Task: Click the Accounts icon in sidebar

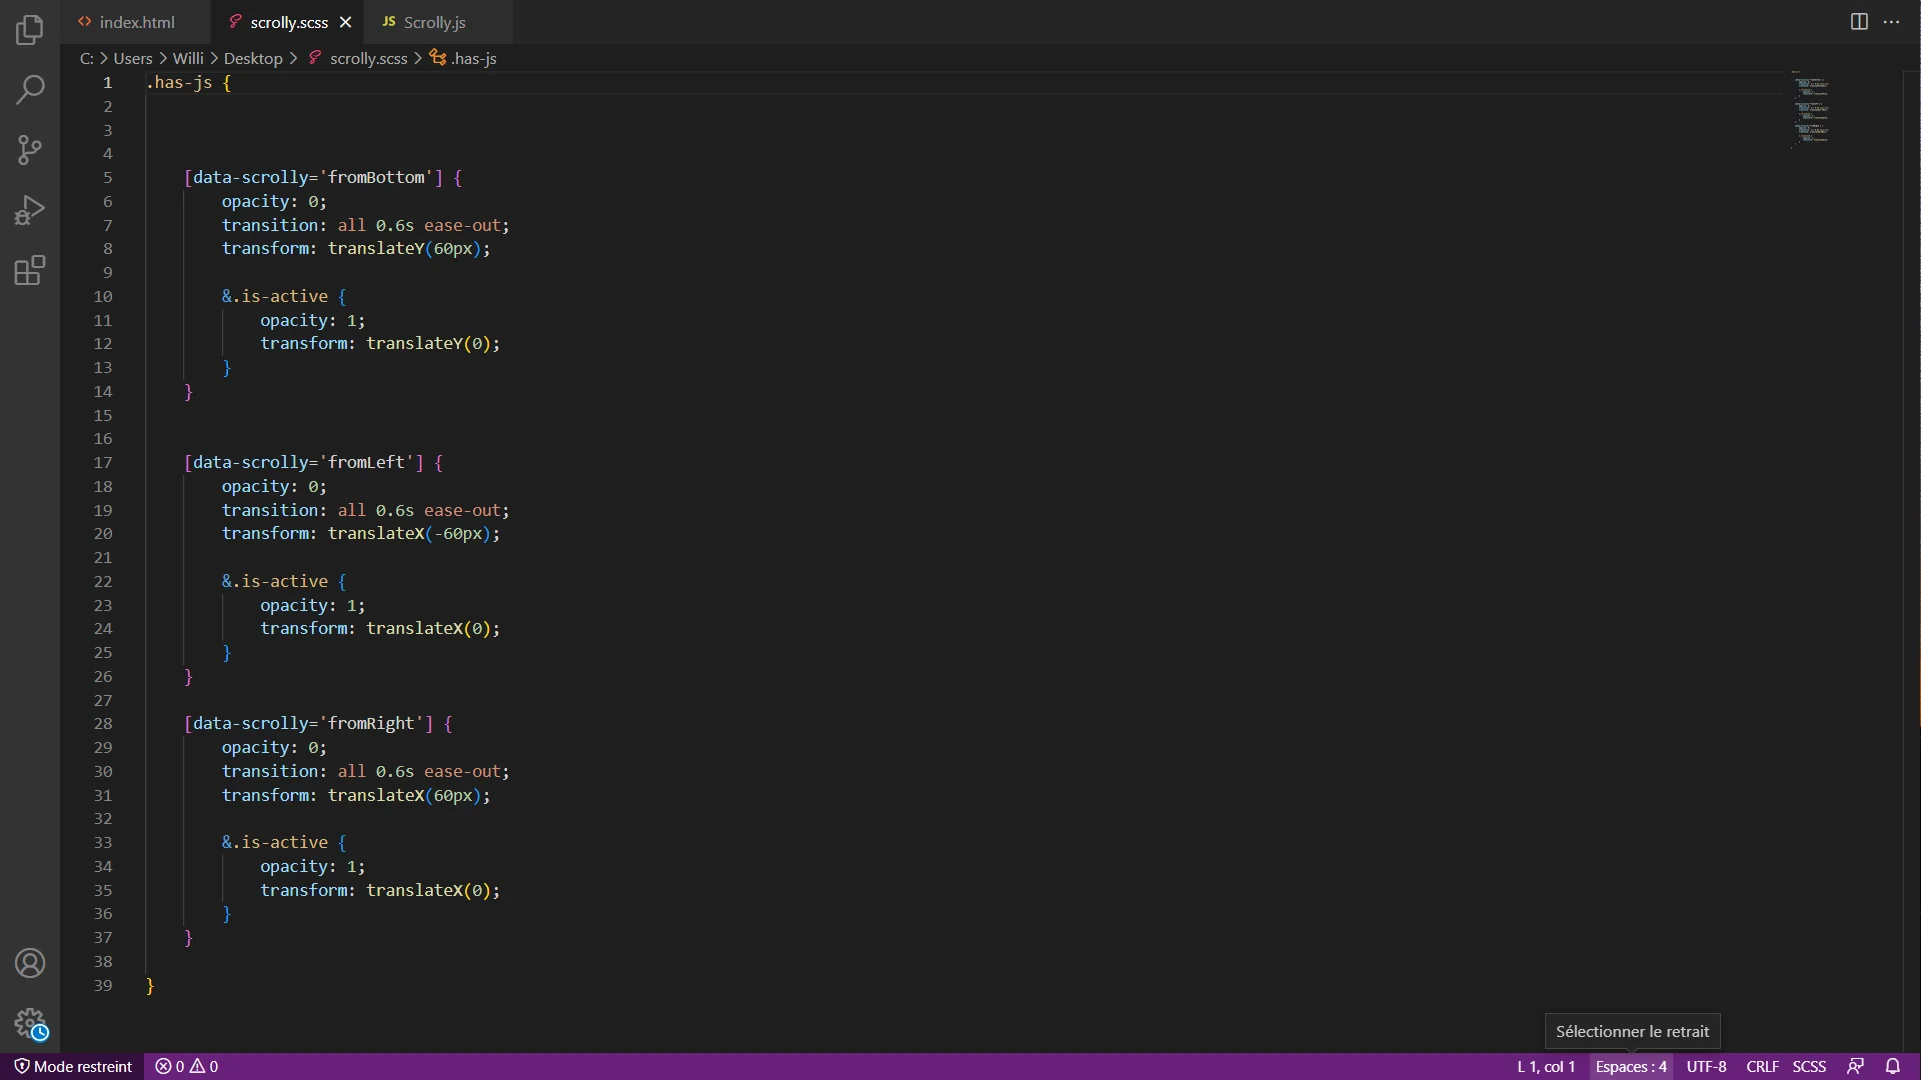Action: tap(30, 963)
